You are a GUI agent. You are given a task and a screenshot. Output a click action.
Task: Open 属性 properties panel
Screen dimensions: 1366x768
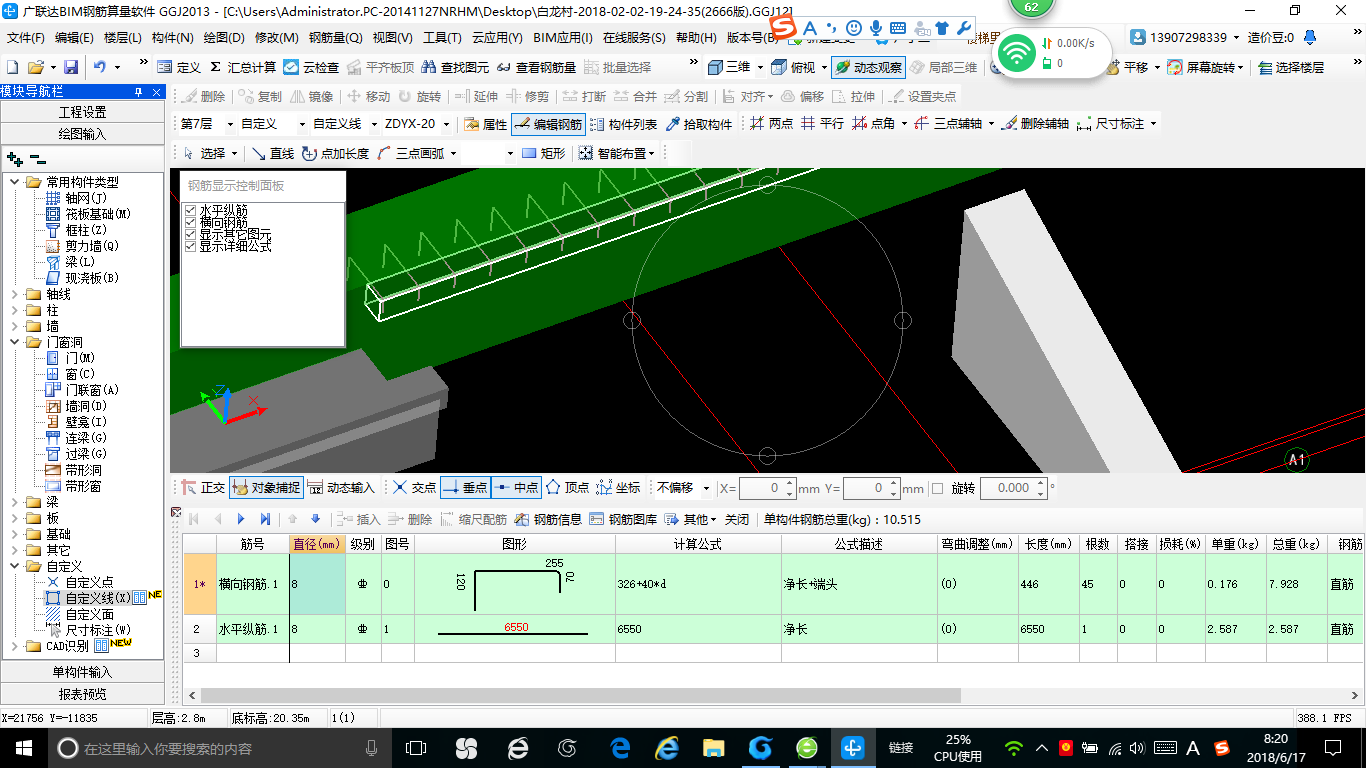click(x=485, y=124)
